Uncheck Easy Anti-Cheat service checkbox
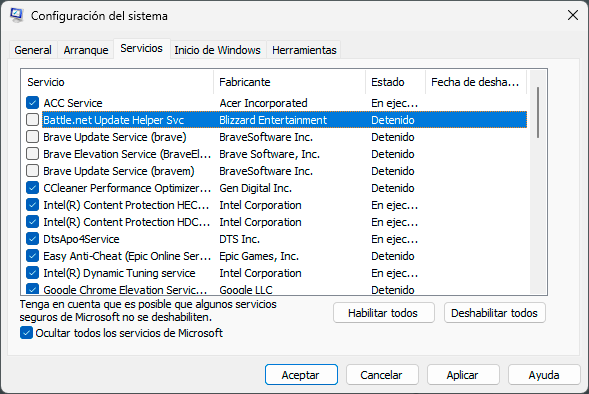This screenshot has width=589, height=394. click(32, 256)
